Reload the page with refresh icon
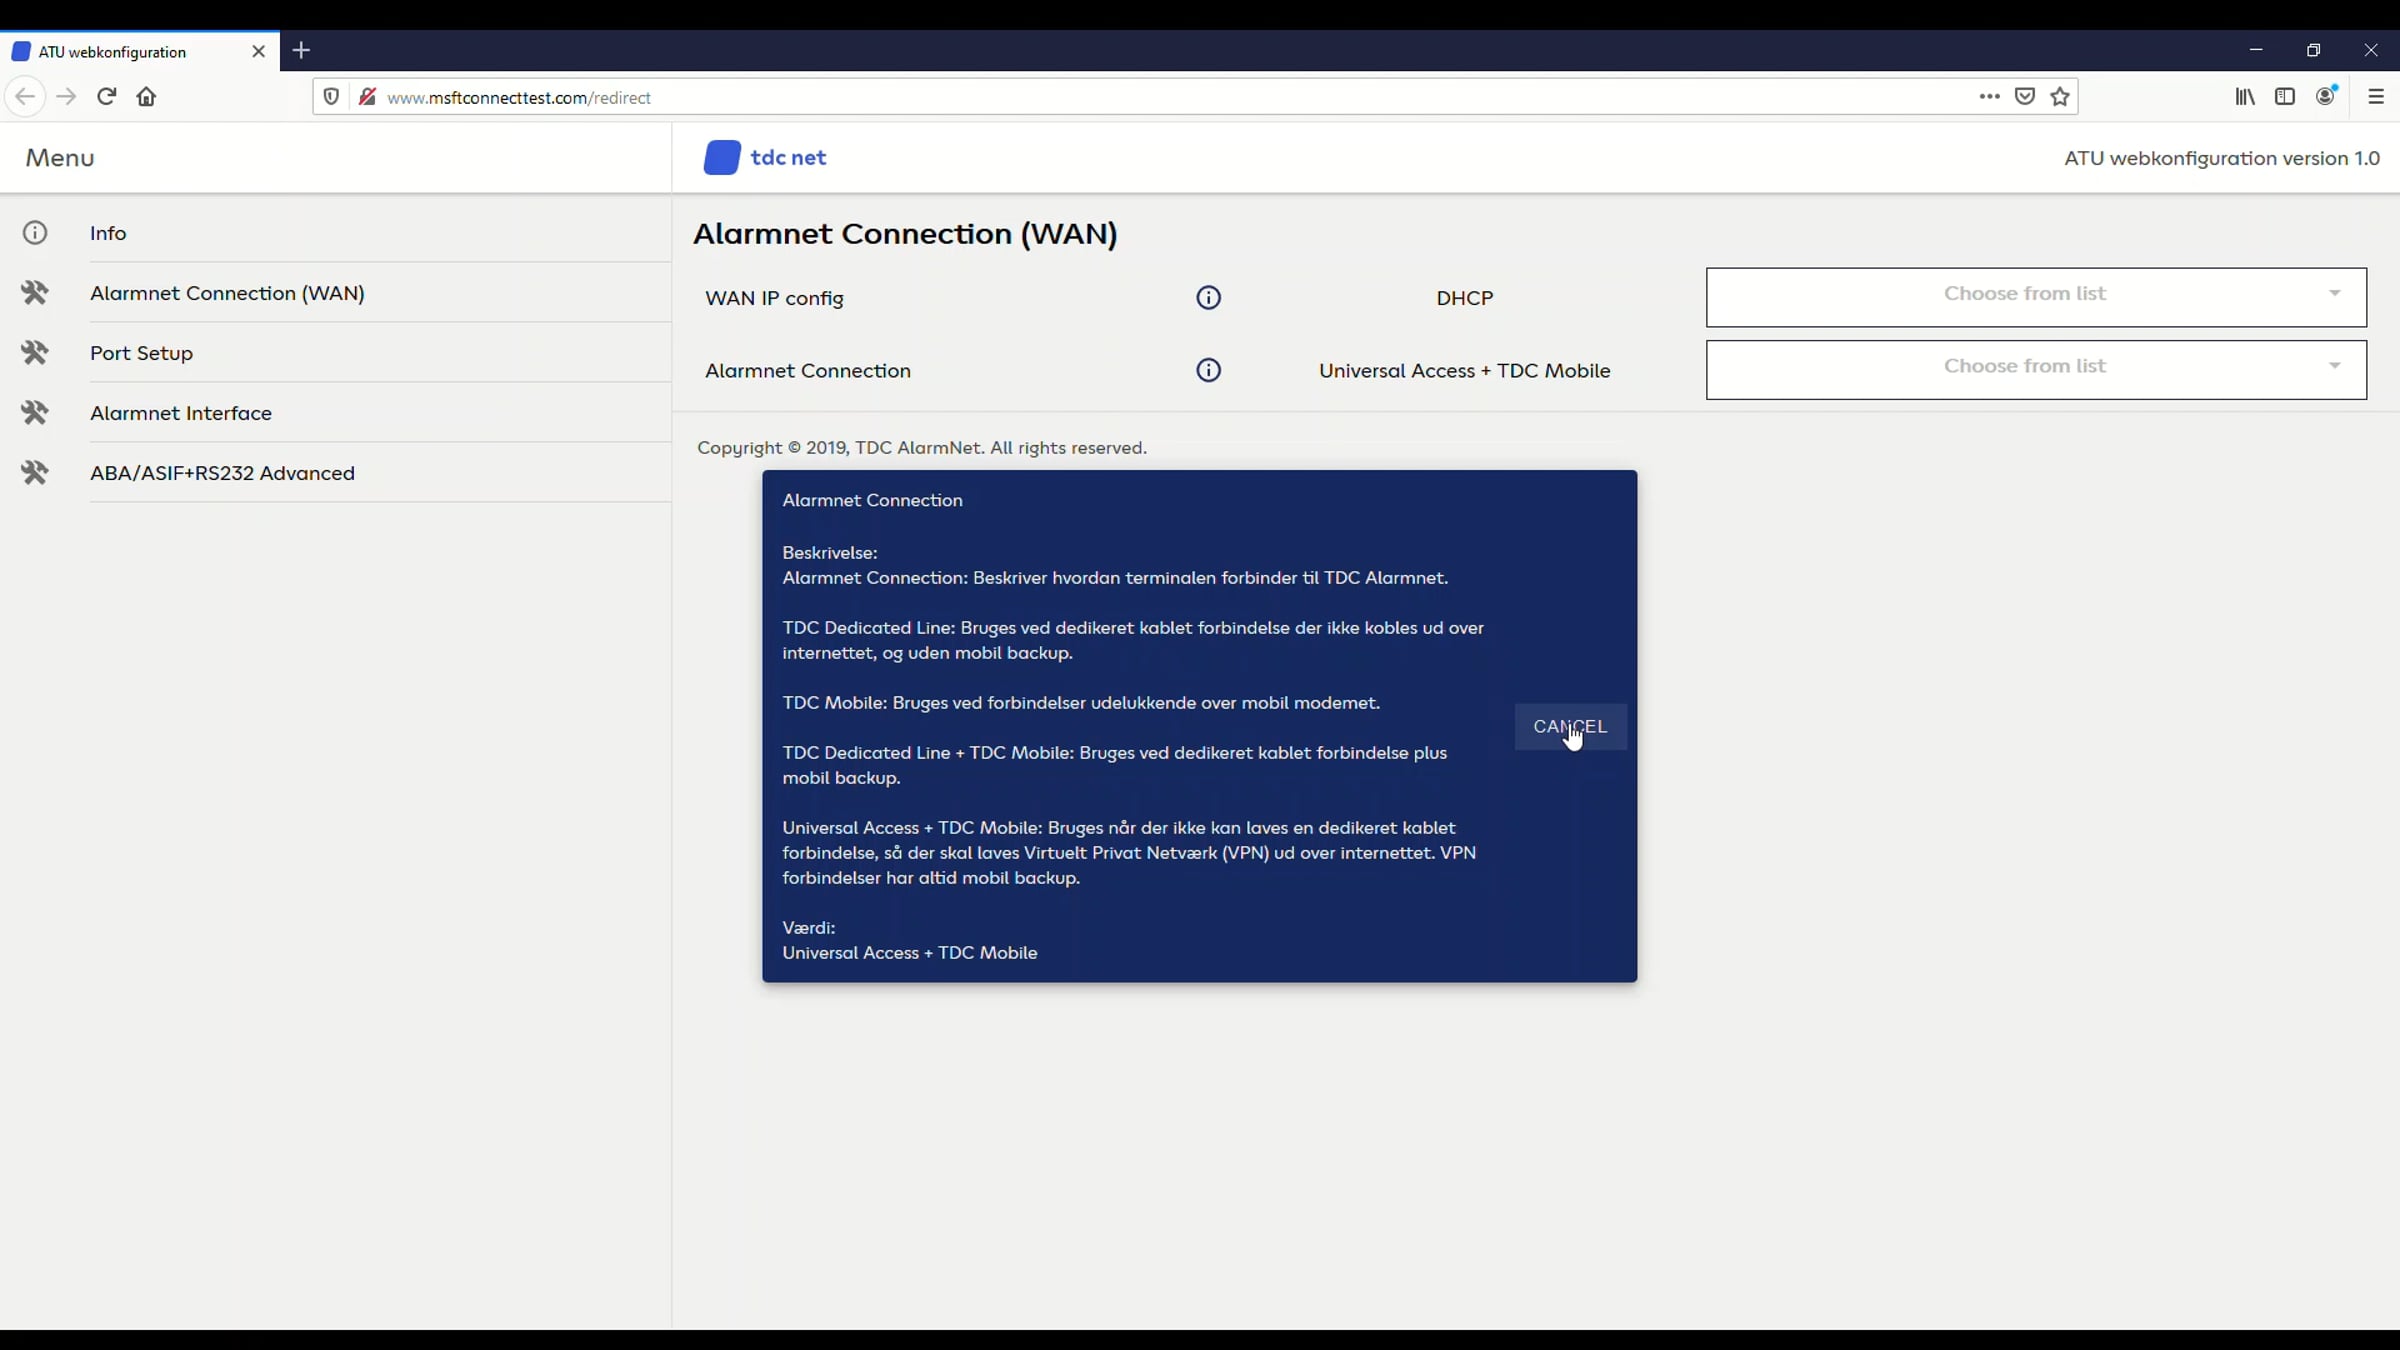The image size is (2400, 1350). click(x=106, y=97)
